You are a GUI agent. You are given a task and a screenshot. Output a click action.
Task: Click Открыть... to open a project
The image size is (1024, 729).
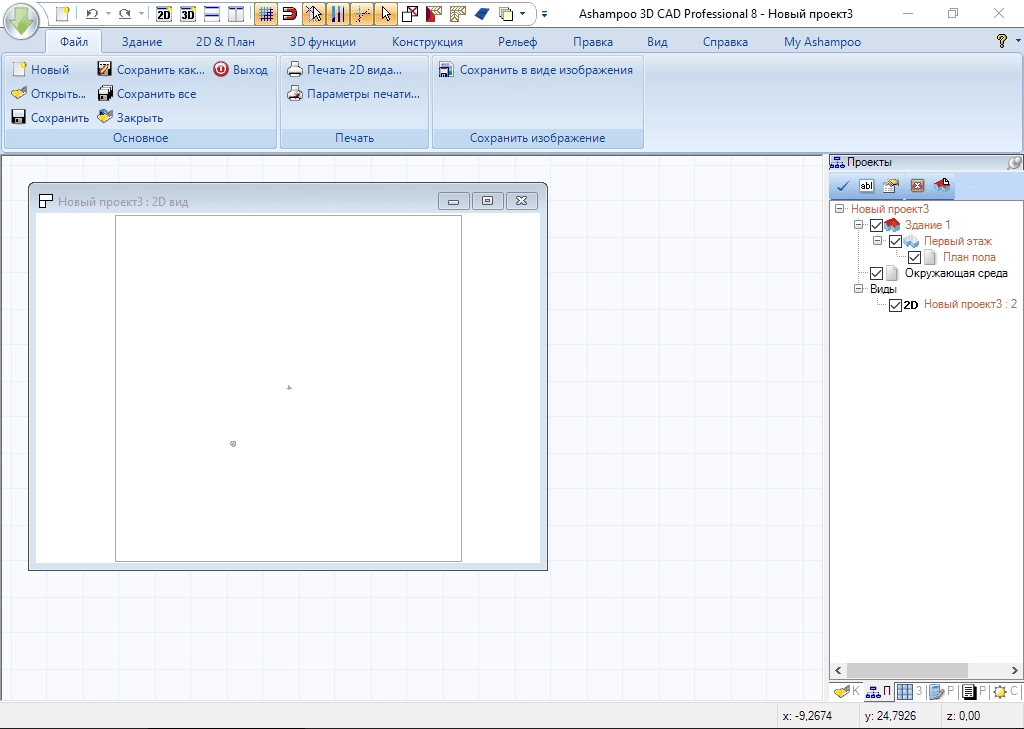(49, 94)
